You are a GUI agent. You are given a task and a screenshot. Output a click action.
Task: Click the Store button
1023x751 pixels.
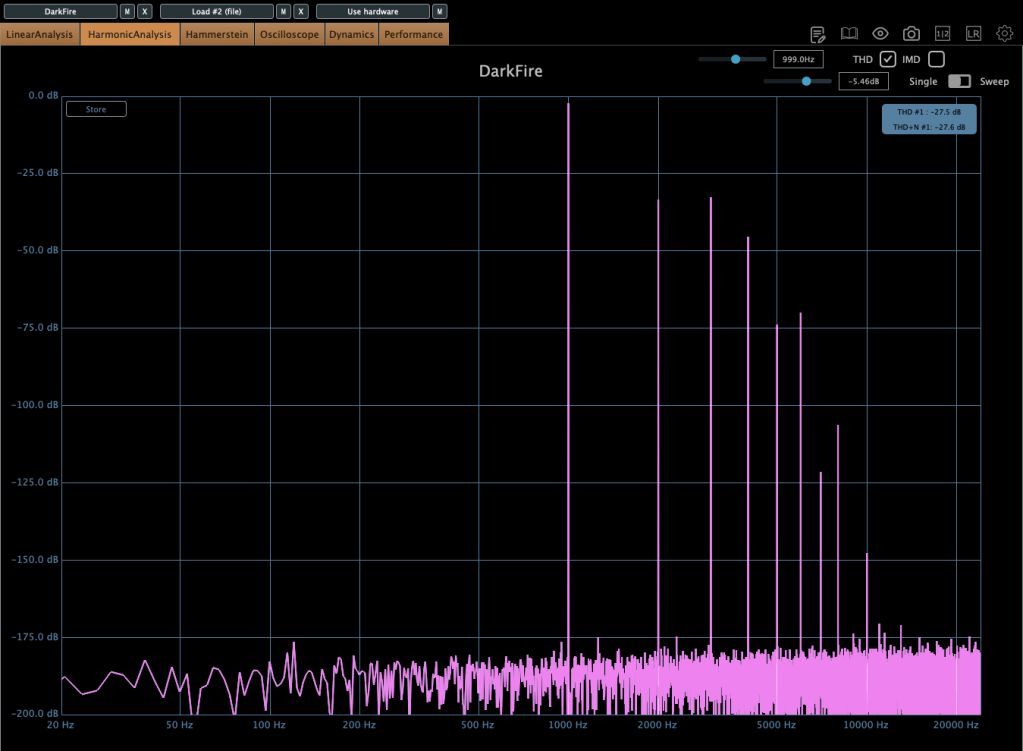coord(96,109)
